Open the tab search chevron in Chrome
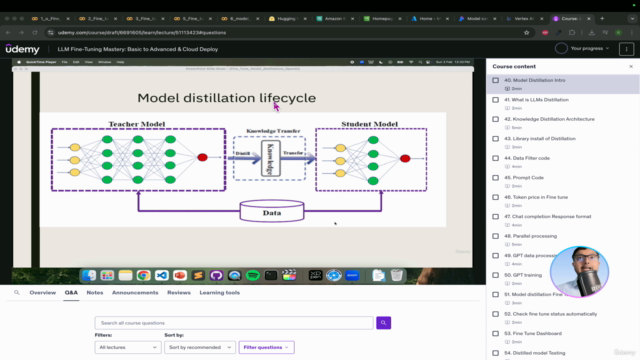The height and width of the screenshot is (360, 640). pyautogui.click(x=632, y=18)
